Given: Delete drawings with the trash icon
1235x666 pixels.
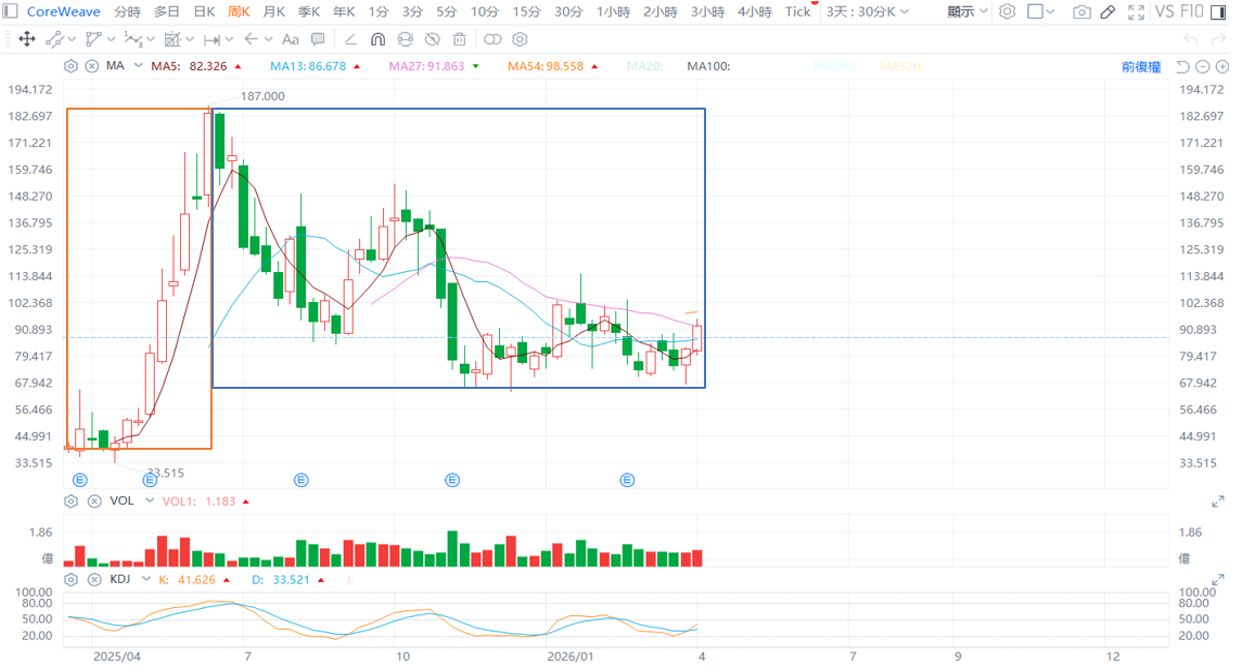Looking at the screenshot, I should coord(459,39).
